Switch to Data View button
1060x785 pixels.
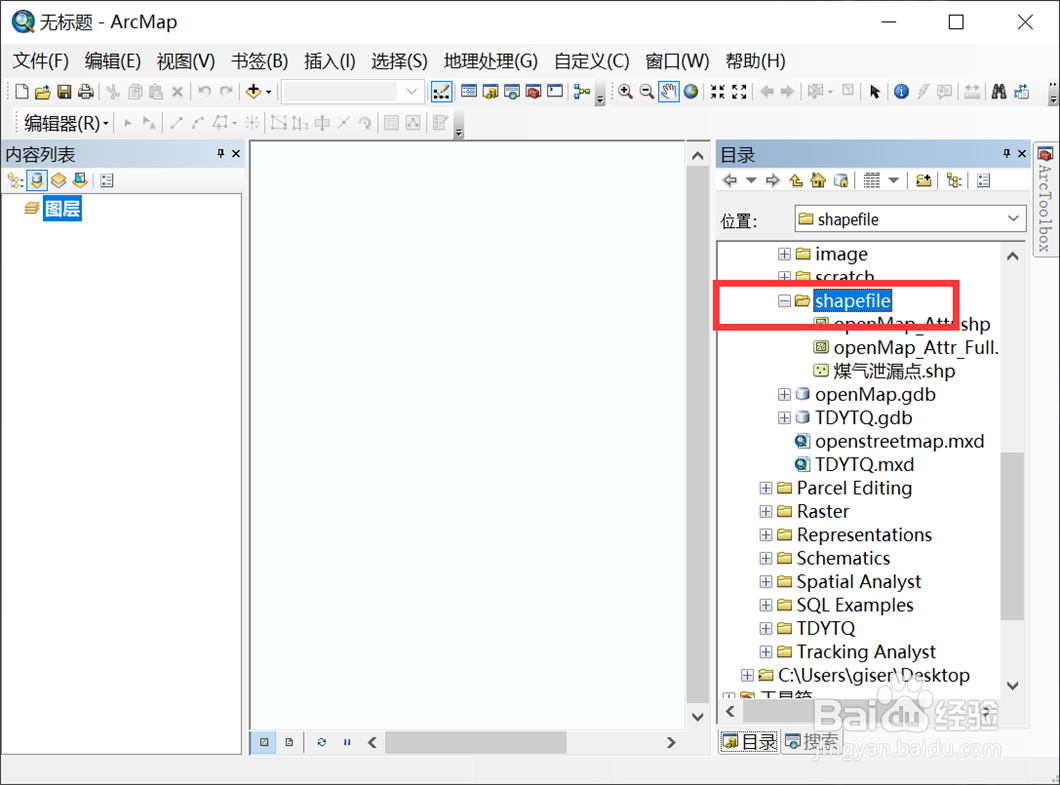pos(264,742)
